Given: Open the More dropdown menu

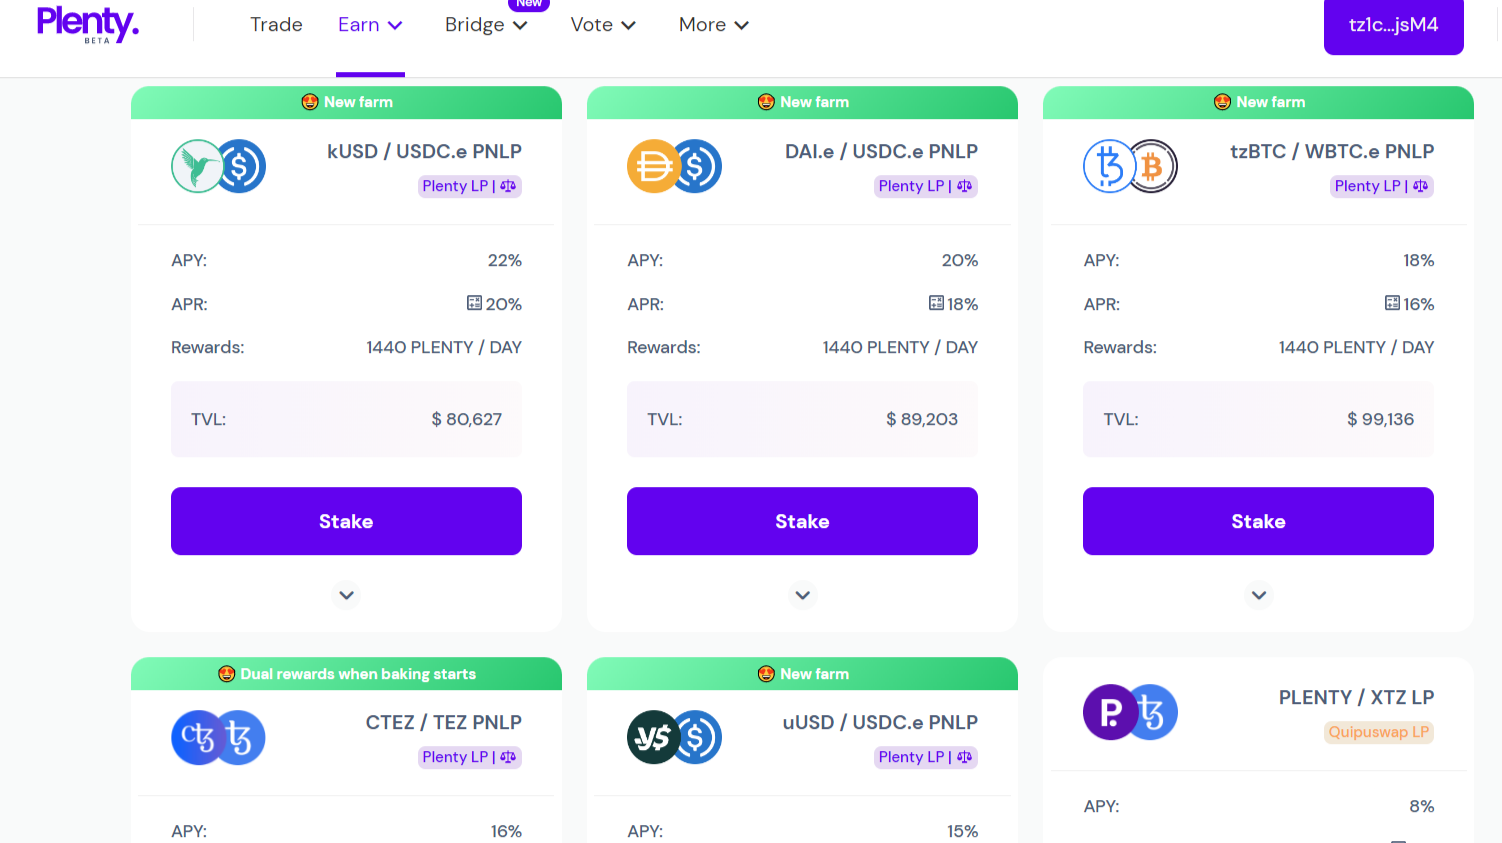Looking at the screenshot, I should click(x=712, y=24).
